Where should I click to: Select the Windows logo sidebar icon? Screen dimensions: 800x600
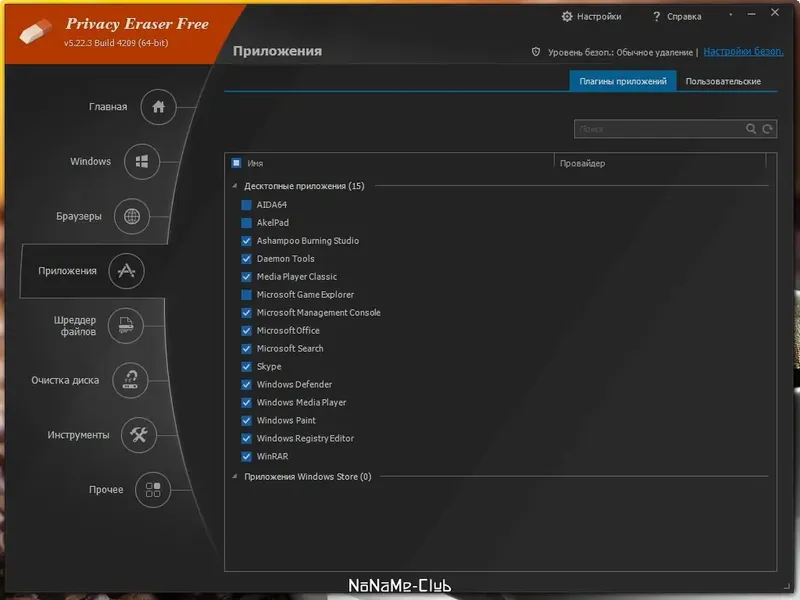pyautogui.click(x=142, y=162)
